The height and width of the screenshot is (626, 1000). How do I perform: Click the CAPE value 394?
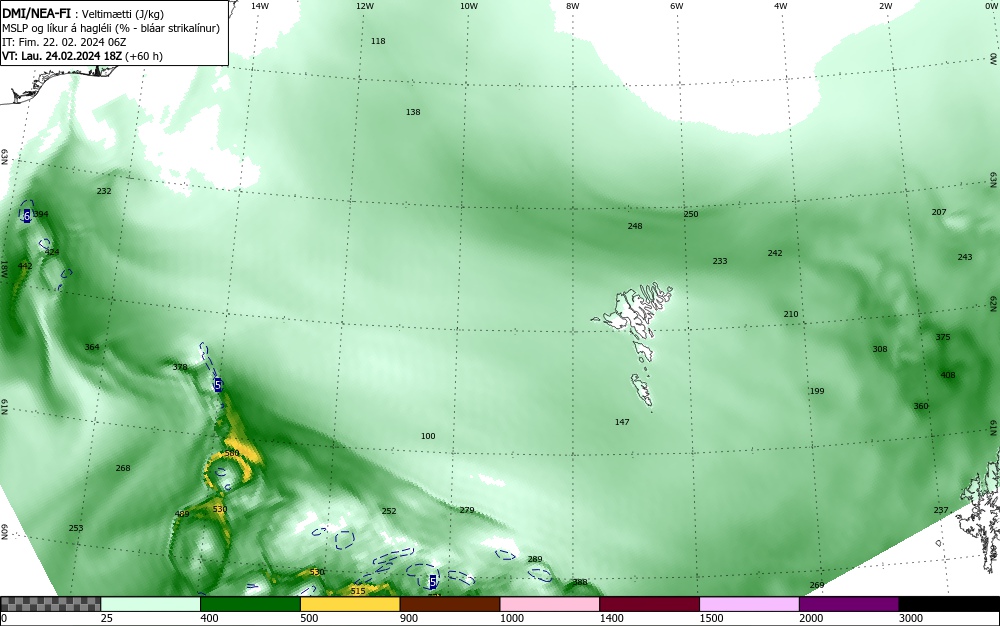click(x=41, y=214)
